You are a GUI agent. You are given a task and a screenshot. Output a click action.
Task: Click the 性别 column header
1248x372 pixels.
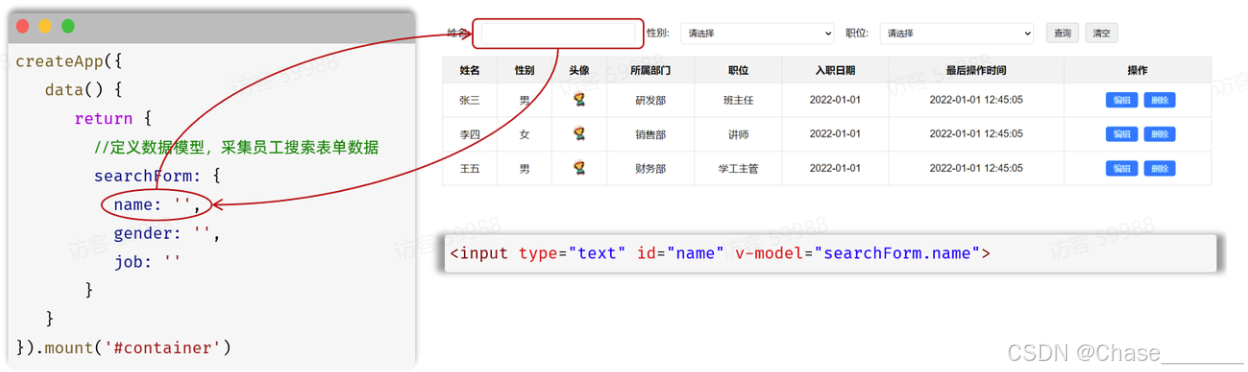(x=524, y=70)
